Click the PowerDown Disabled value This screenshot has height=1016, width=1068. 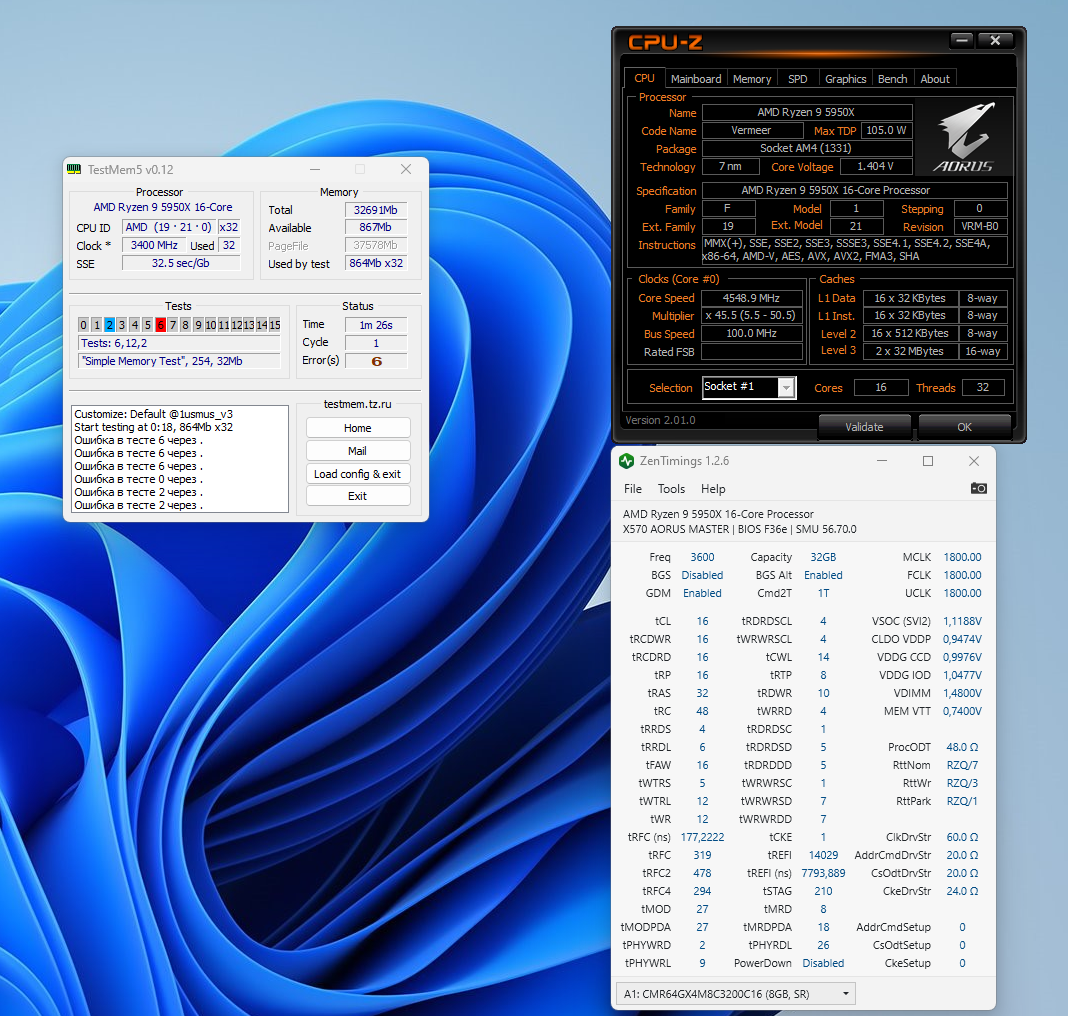(x=823, y=963)
